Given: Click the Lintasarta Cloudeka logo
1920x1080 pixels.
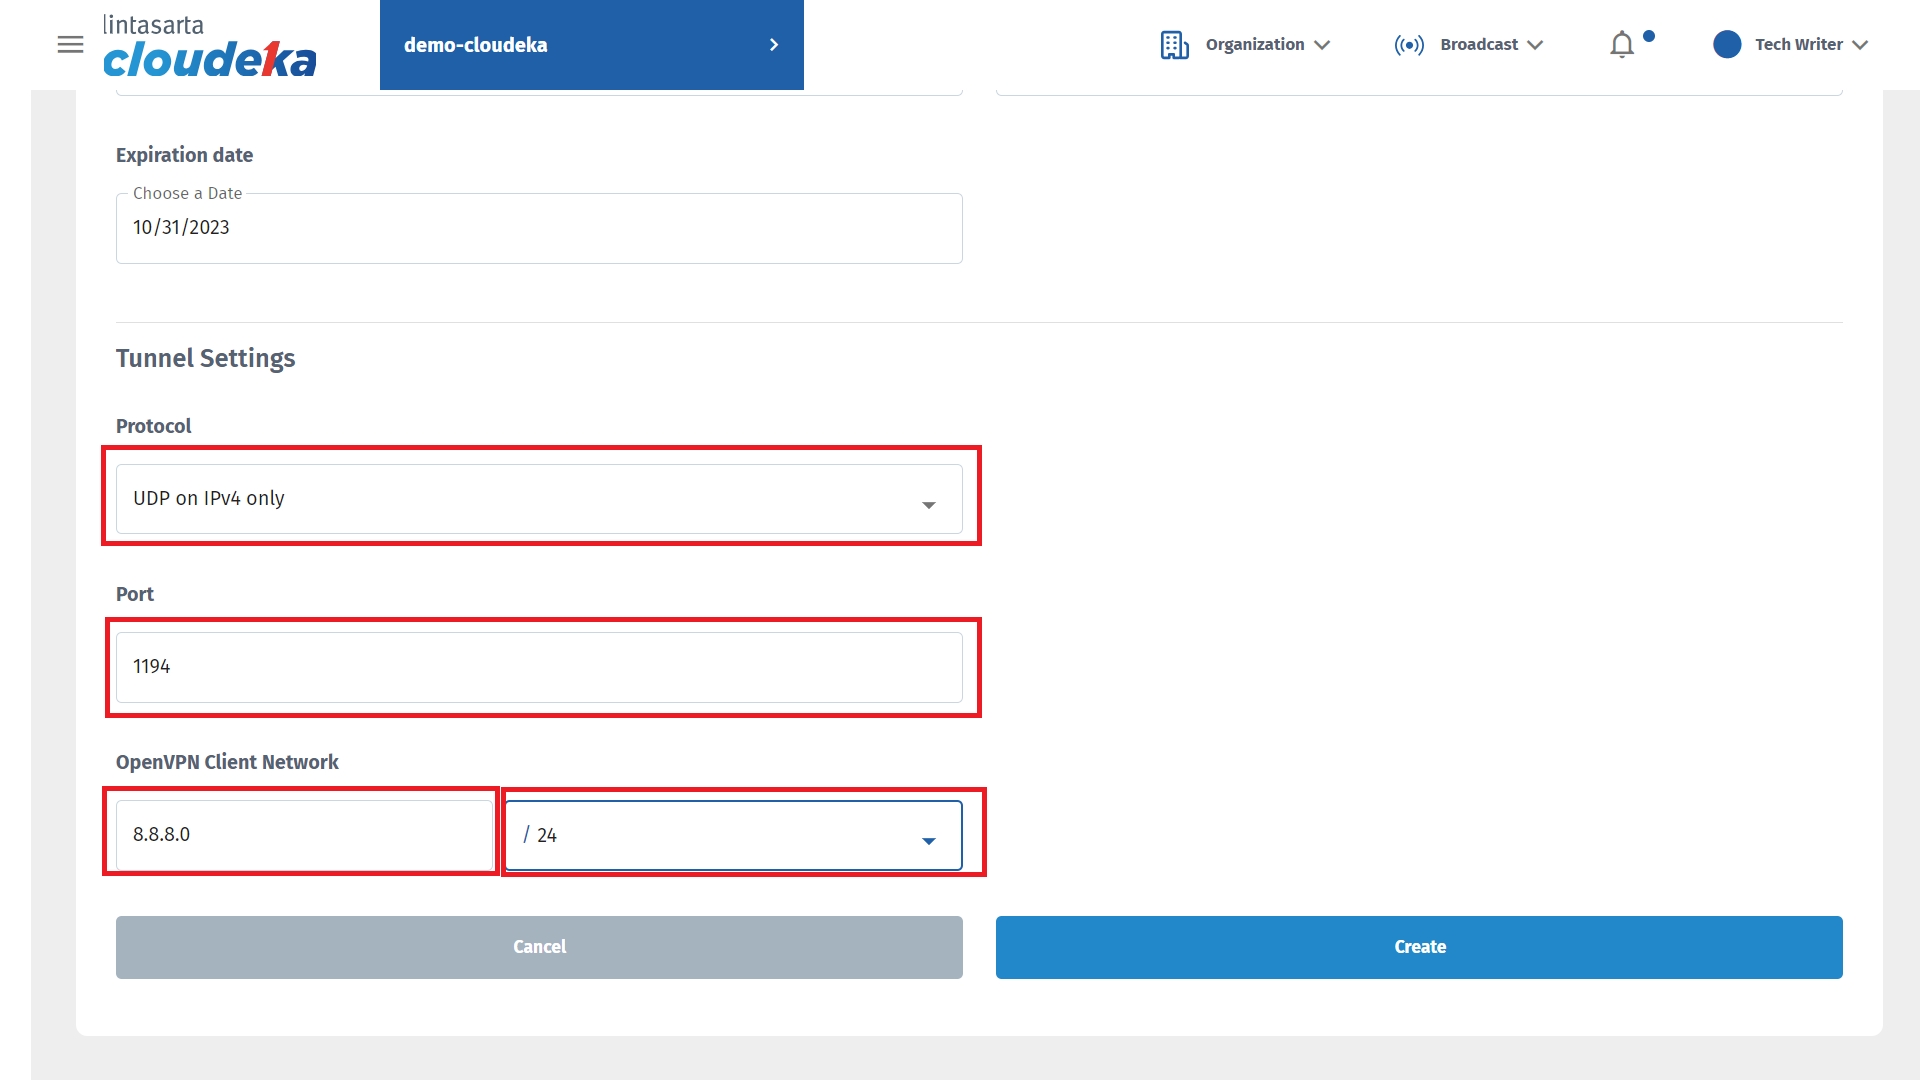Looking at the screenshot, I should [209, 46].
